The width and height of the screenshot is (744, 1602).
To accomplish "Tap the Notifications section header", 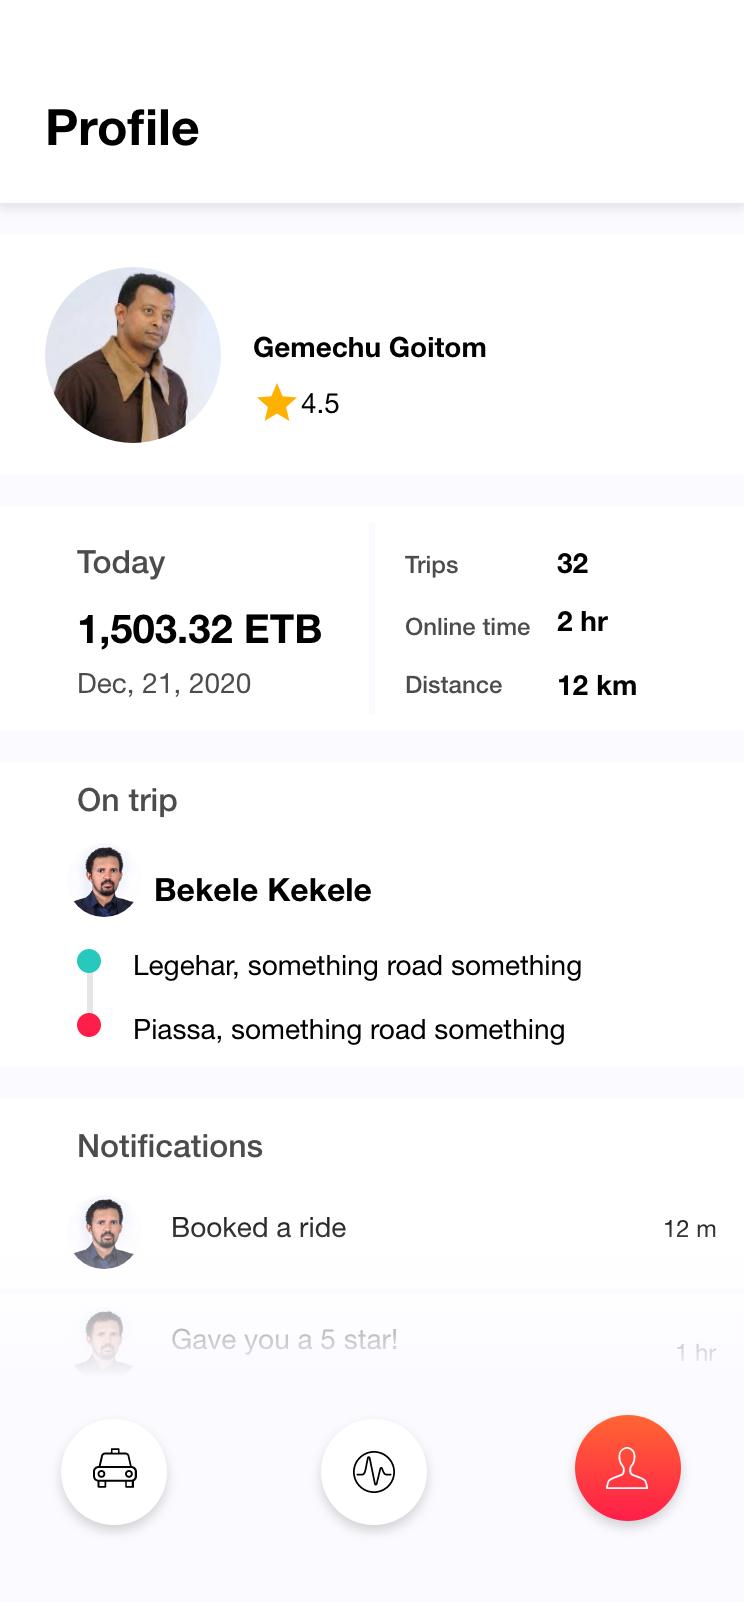I will 170,1146.
